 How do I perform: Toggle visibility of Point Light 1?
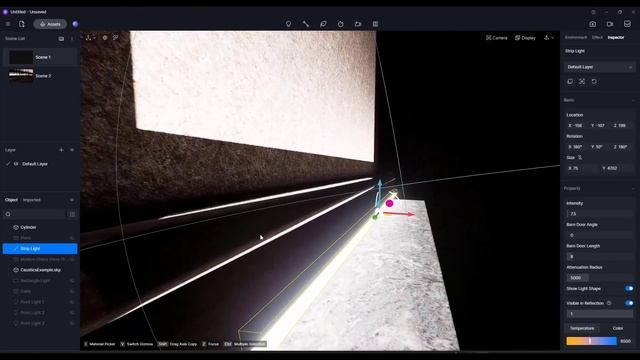coord(72,302)
